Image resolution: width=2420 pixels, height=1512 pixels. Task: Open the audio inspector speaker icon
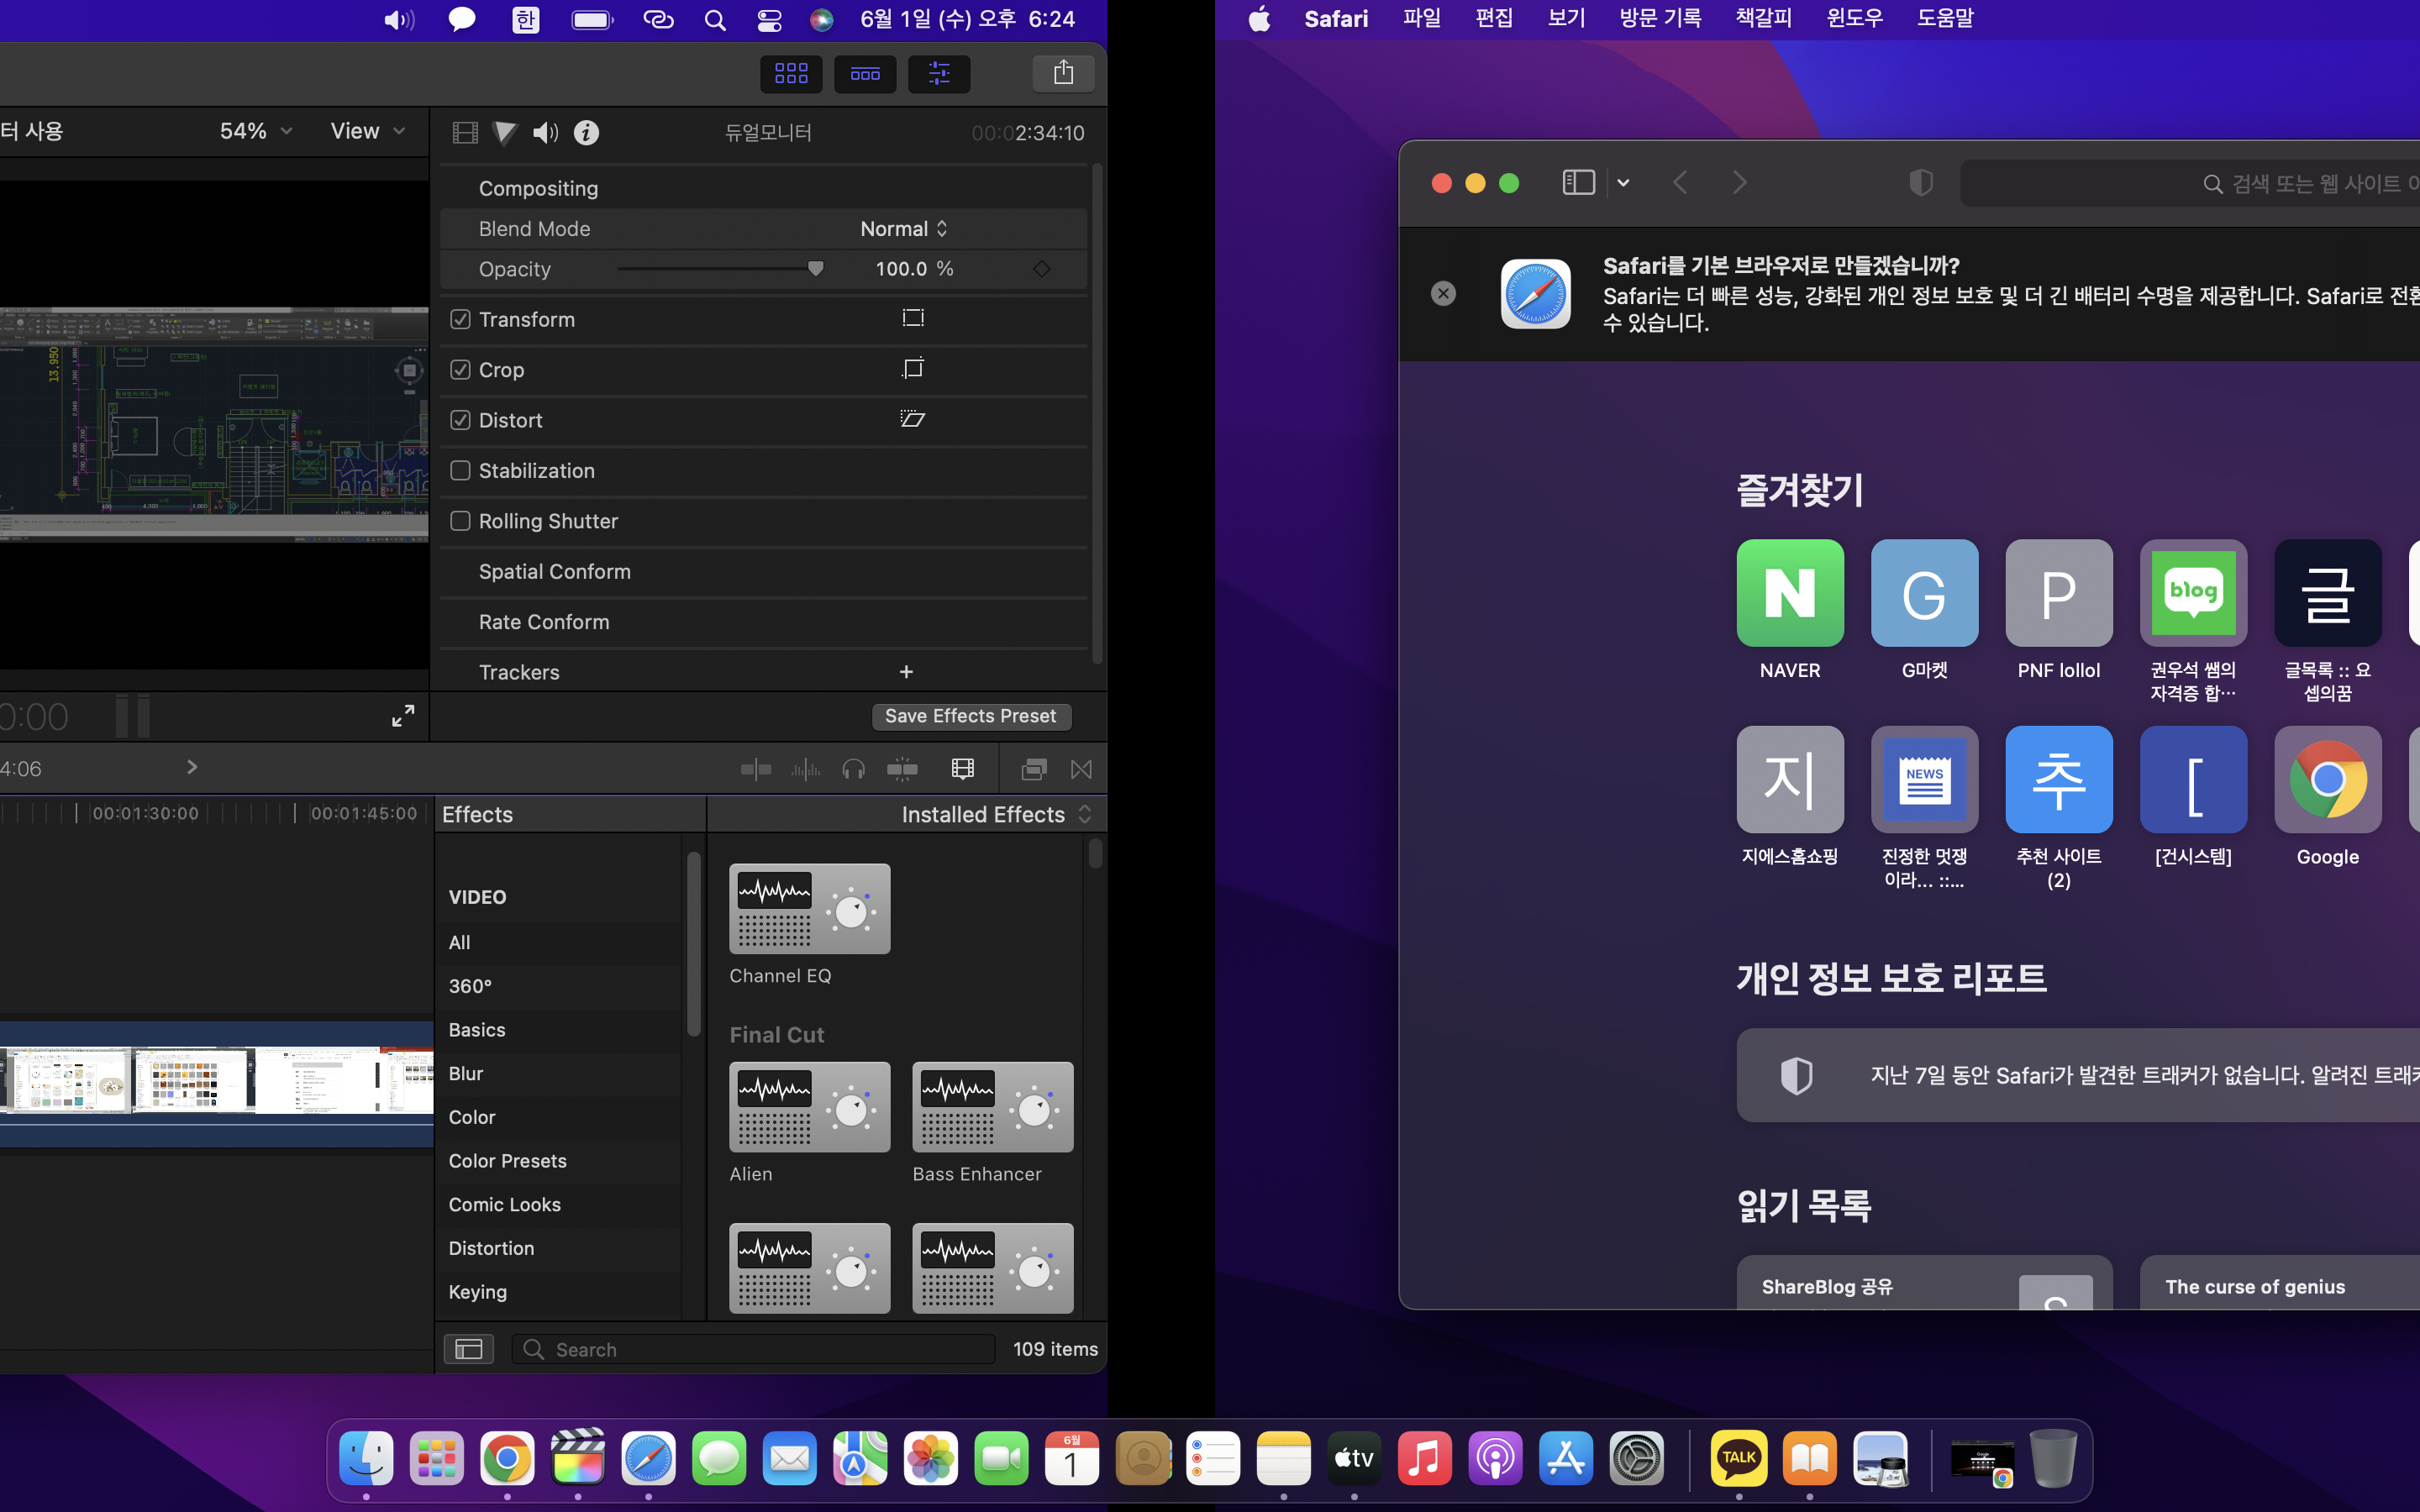pyautogui.click(x=545, y=133)
